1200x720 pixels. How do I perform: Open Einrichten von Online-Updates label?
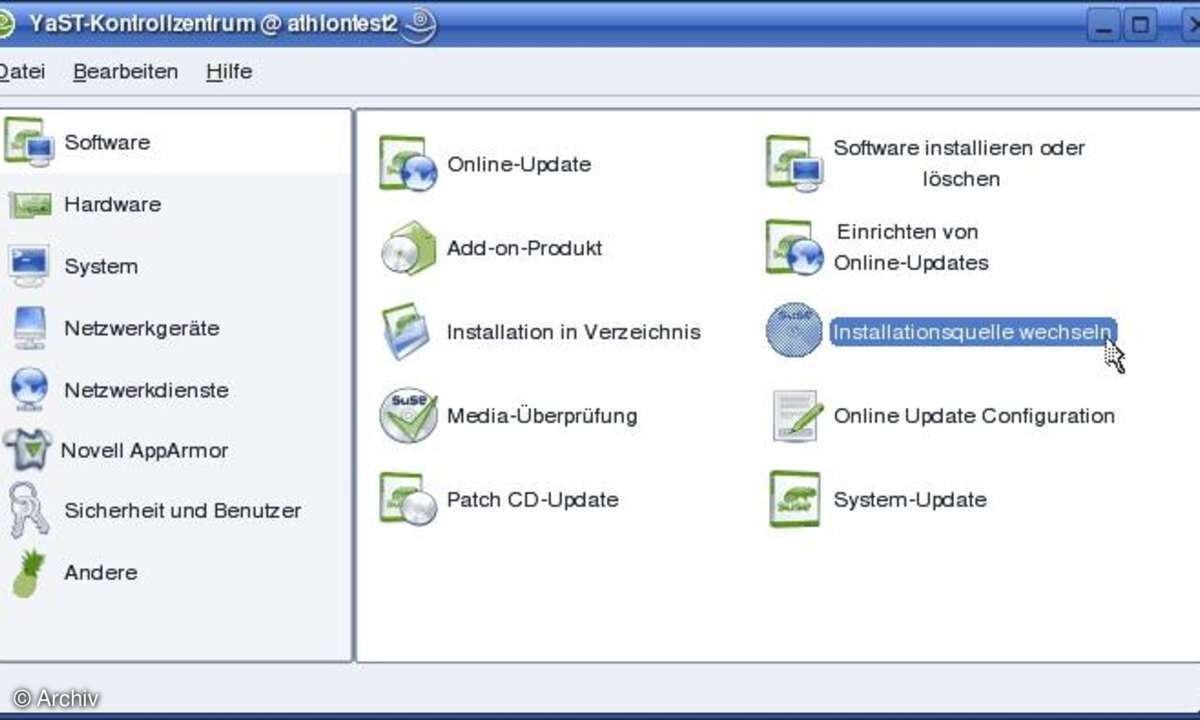pyautogui.click(x=911, y=247)
